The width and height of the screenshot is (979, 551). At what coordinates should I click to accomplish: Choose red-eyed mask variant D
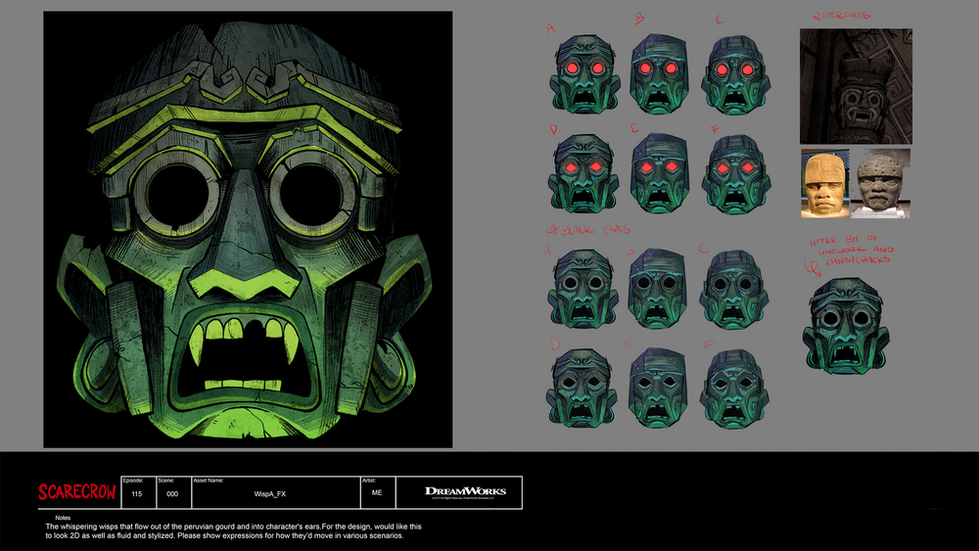(x=580, y=172)
